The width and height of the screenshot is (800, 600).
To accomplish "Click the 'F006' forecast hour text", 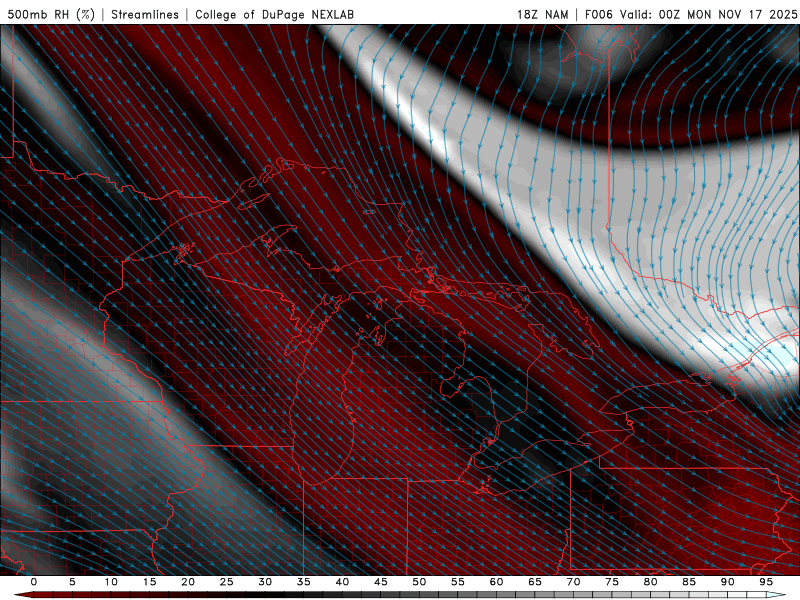I will click(599, 14).
